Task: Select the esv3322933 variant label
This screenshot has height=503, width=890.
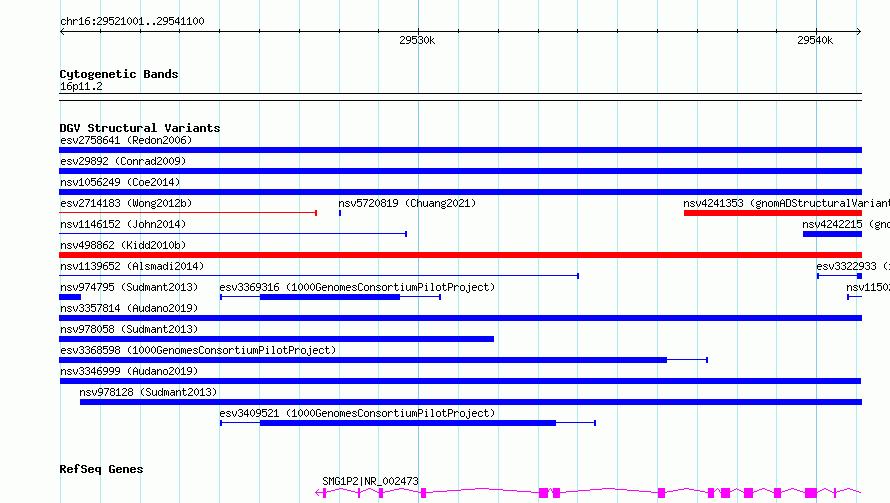Action: coord(853,266)
